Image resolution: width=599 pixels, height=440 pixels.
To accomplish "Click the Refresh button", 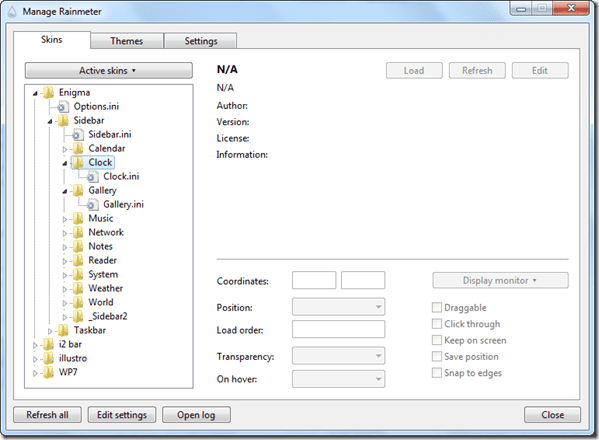I will point(477,71).
